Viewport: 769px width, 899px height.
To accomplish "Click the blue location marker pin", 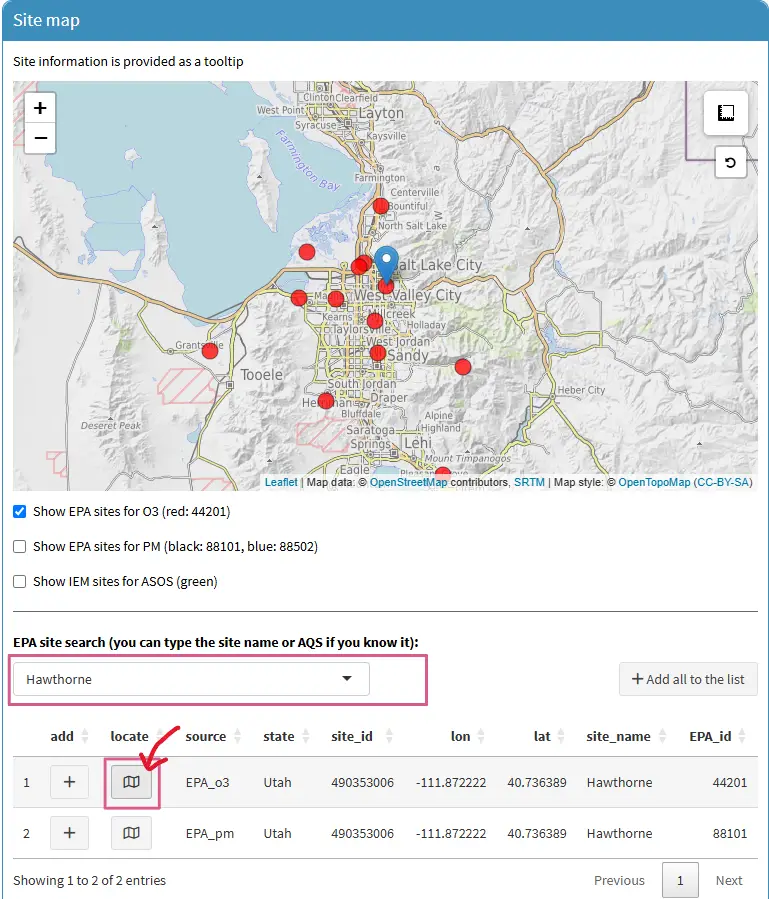I will click(386, 262).
